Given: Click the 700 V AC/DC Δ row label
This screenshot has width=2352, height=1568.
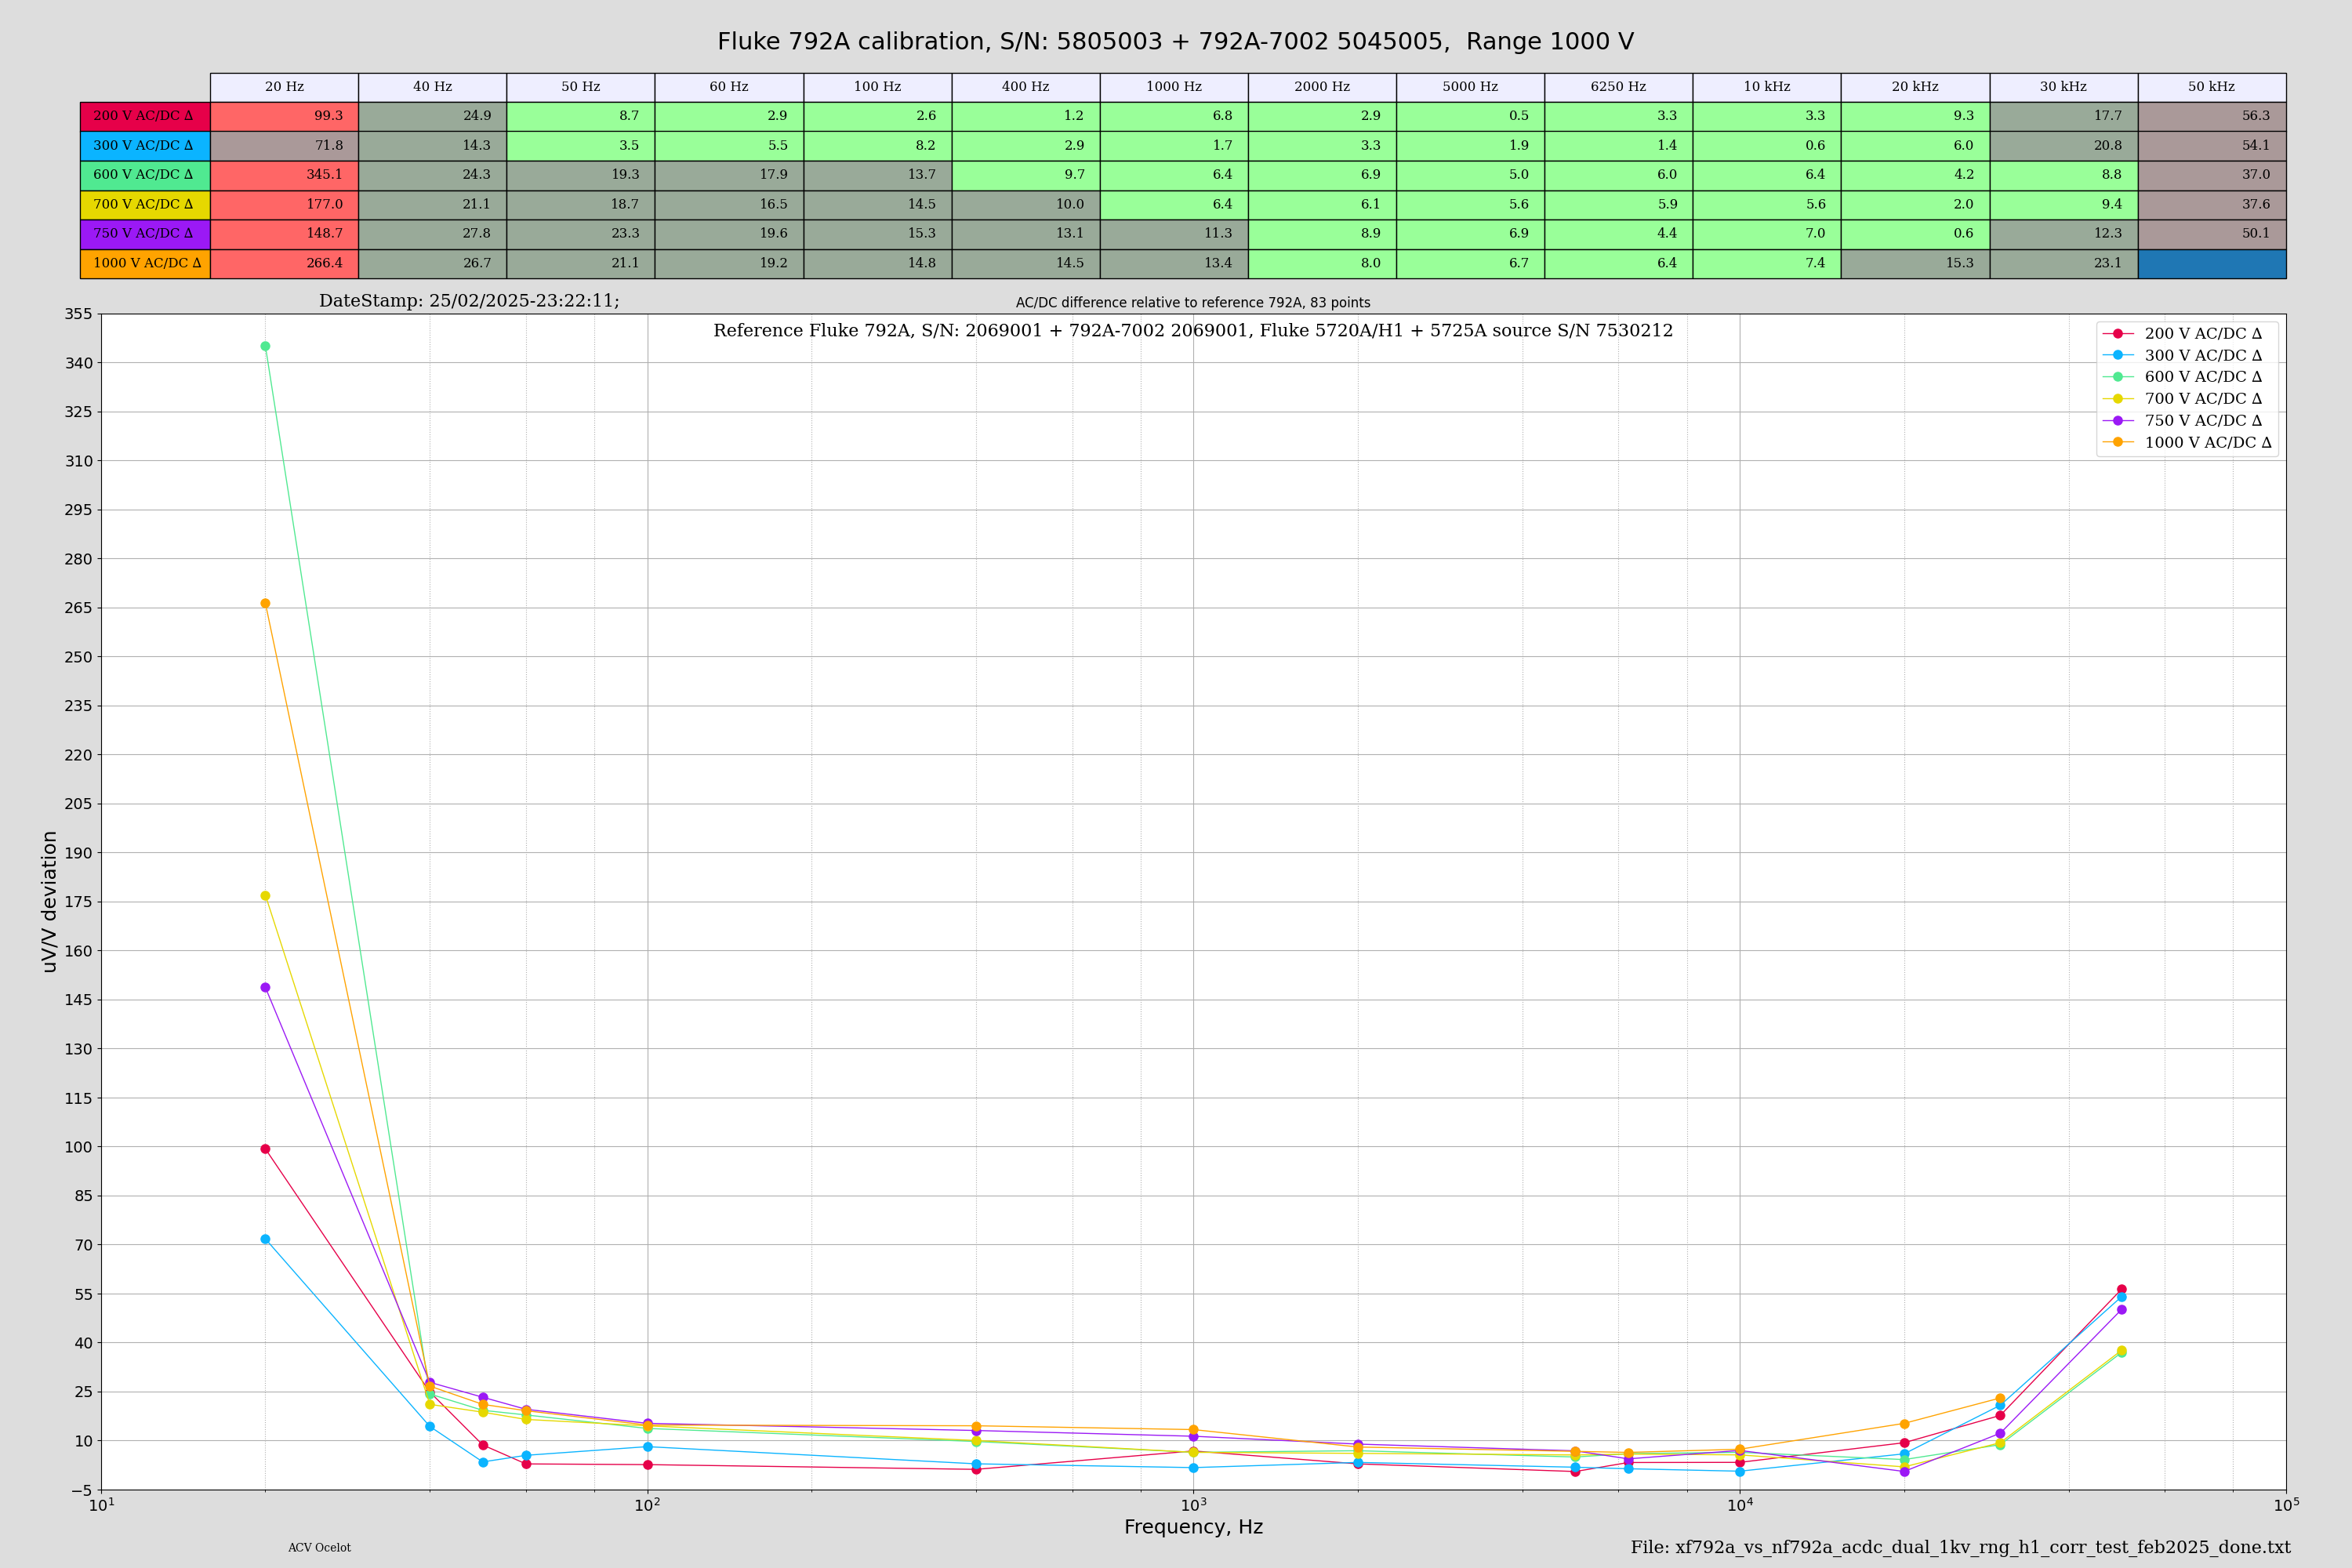Looking at the screenshot, I should point(145,205).
